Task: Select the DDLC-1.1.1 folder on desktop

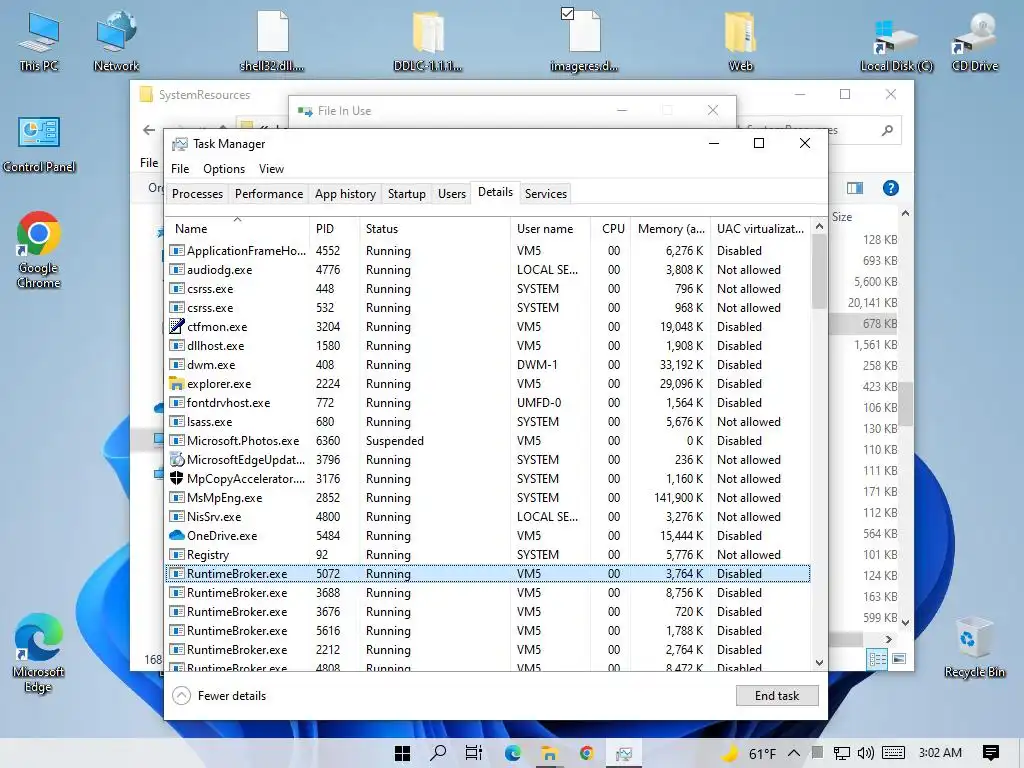Action: click(x=428, y=40)
